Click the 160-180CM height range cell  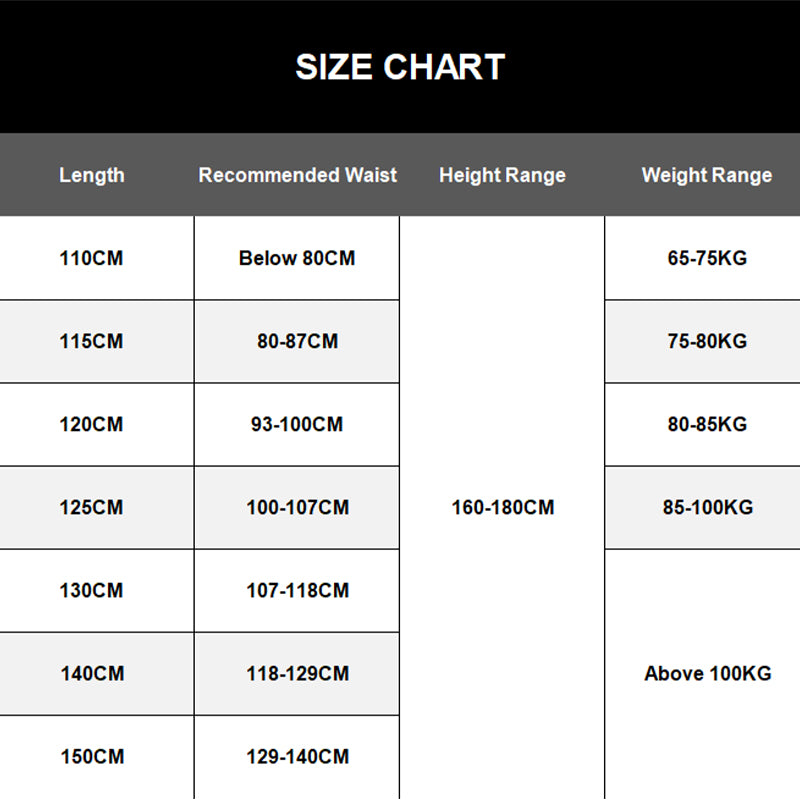pos(502,507)
